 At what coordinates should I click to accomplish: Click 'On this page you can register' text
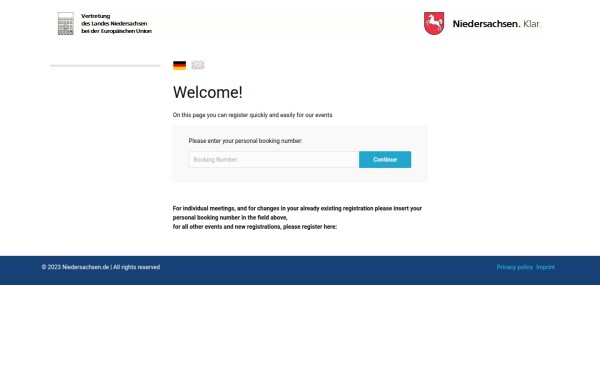[x=253, y=115]
